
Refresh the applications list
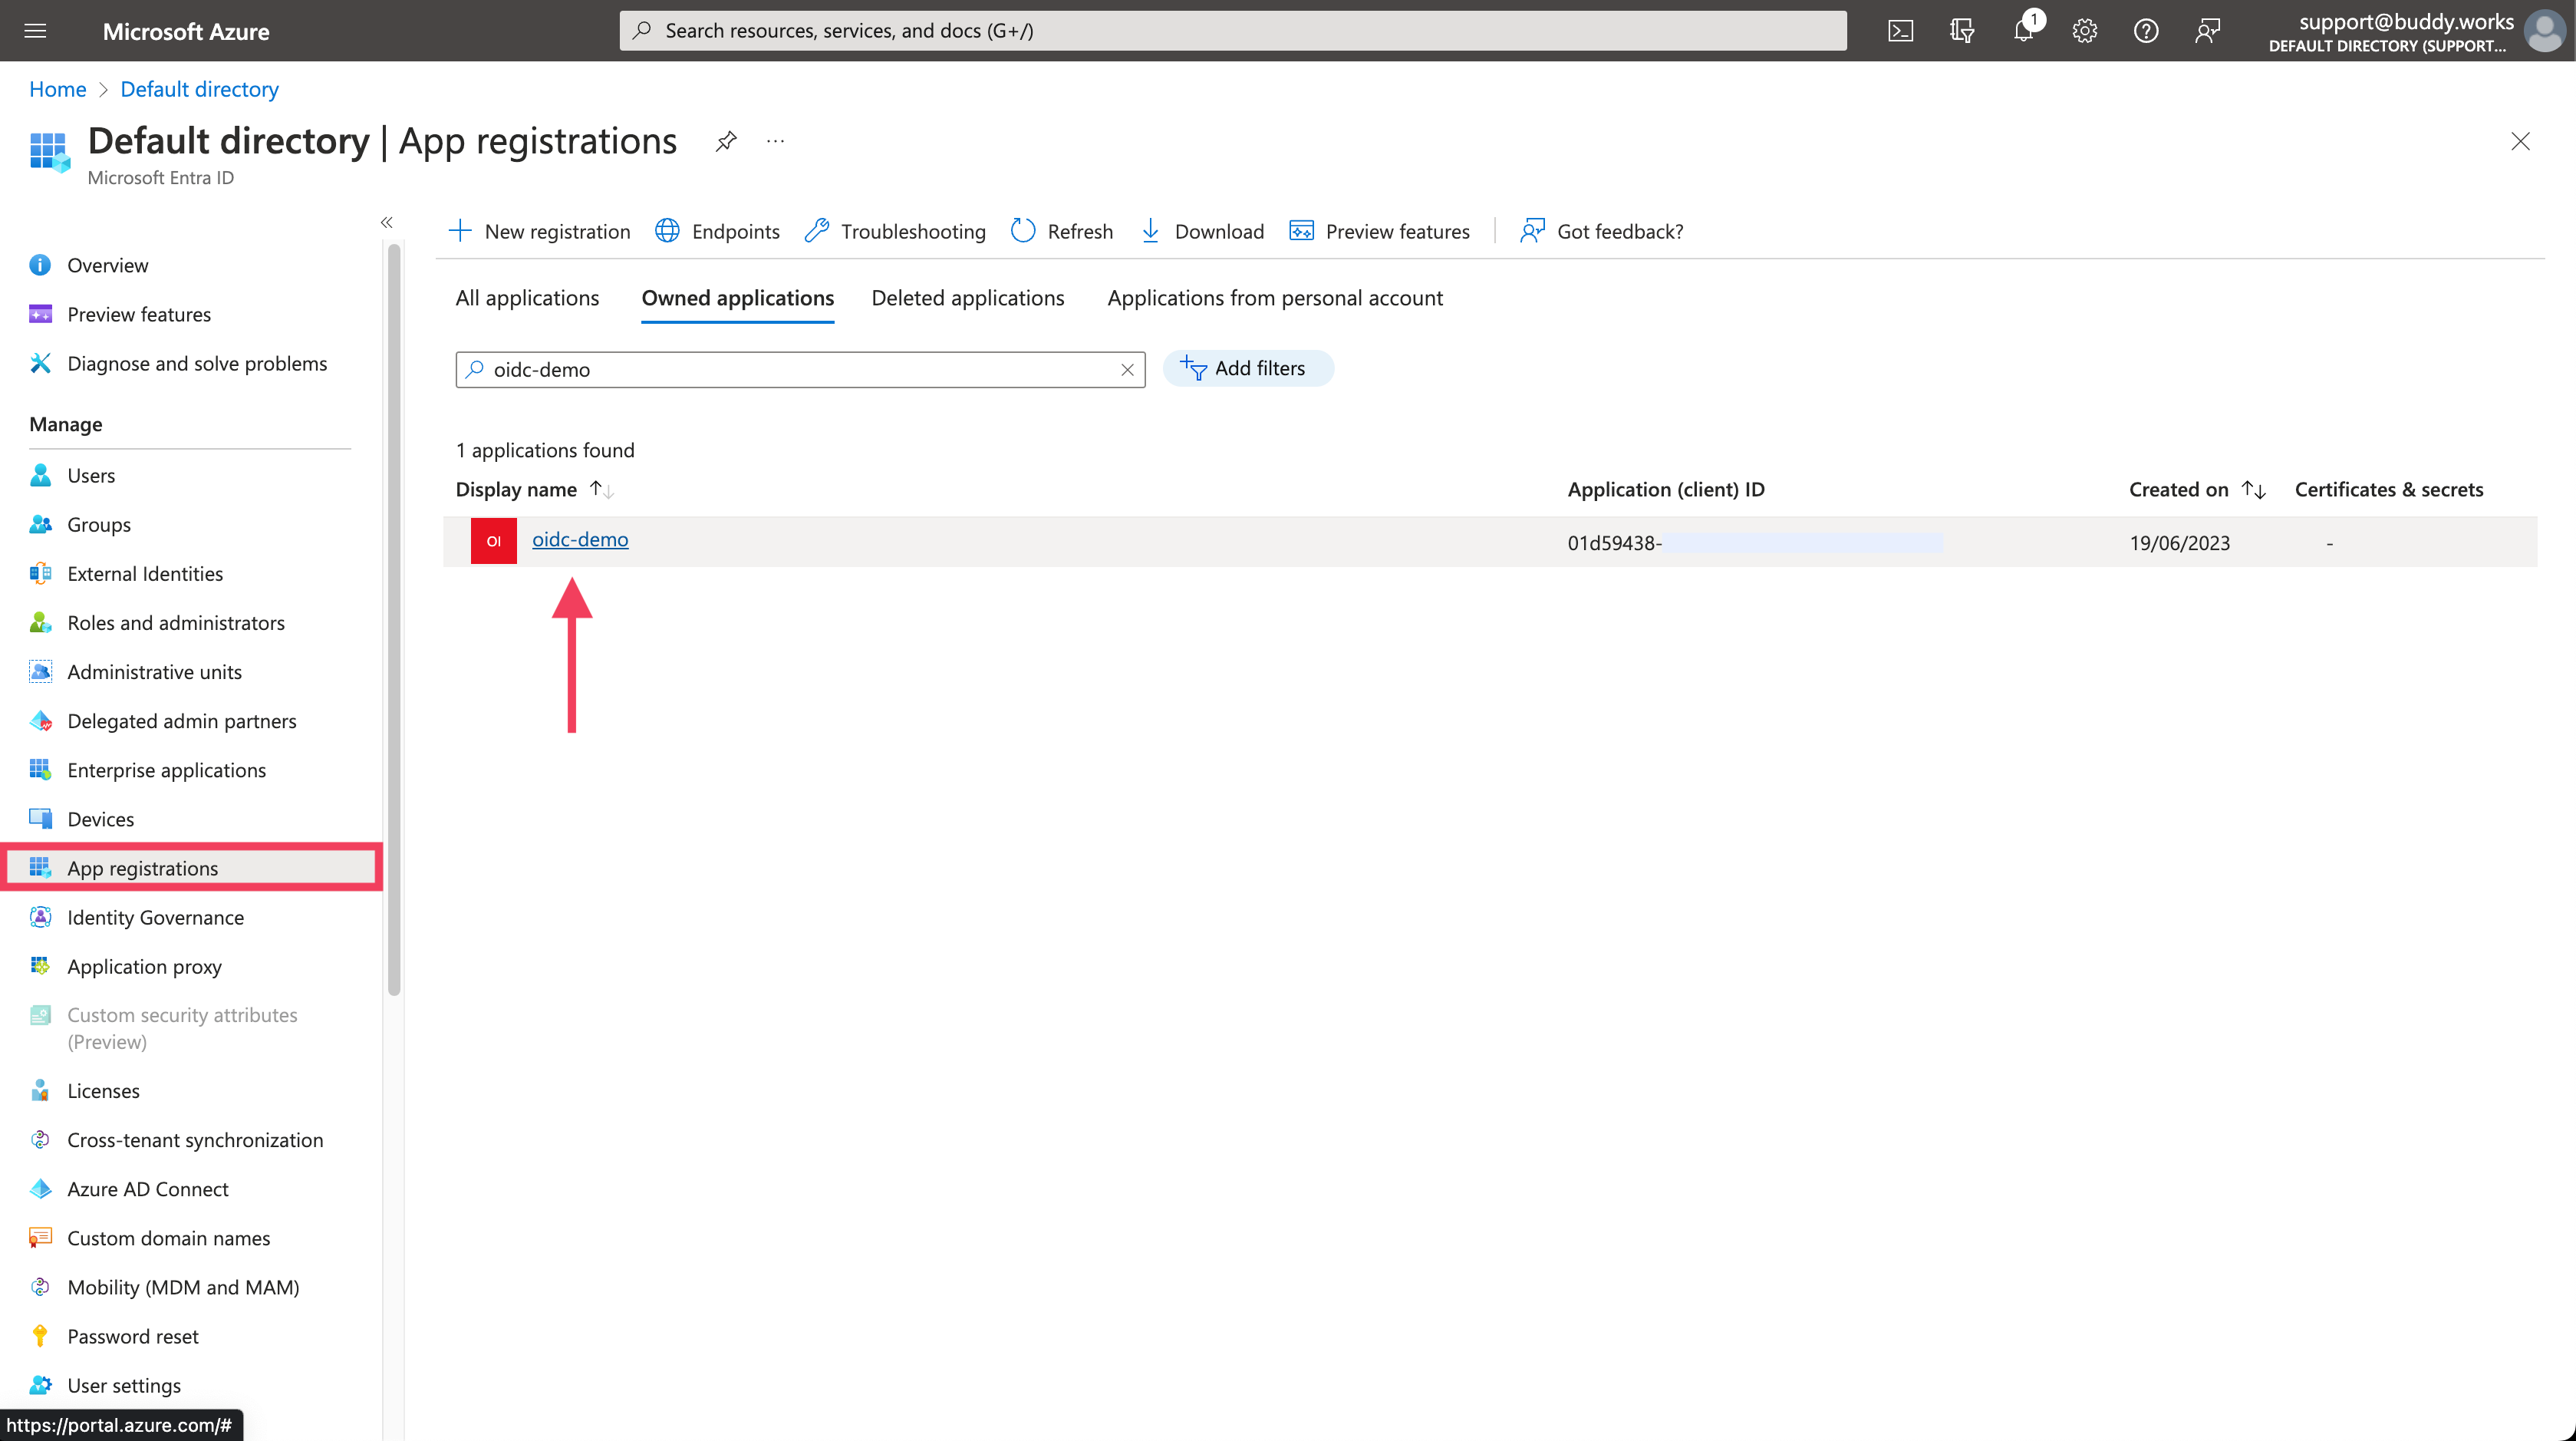[x=1062, y=231]
